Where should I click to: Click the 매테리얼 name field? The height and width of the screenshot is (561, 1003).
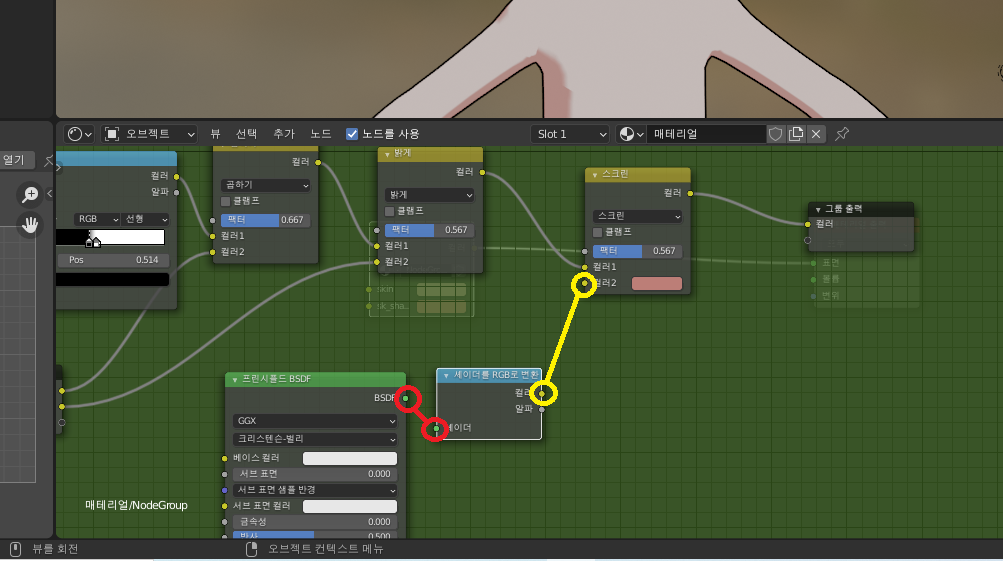pyautogui.click(x=706, y=134)
